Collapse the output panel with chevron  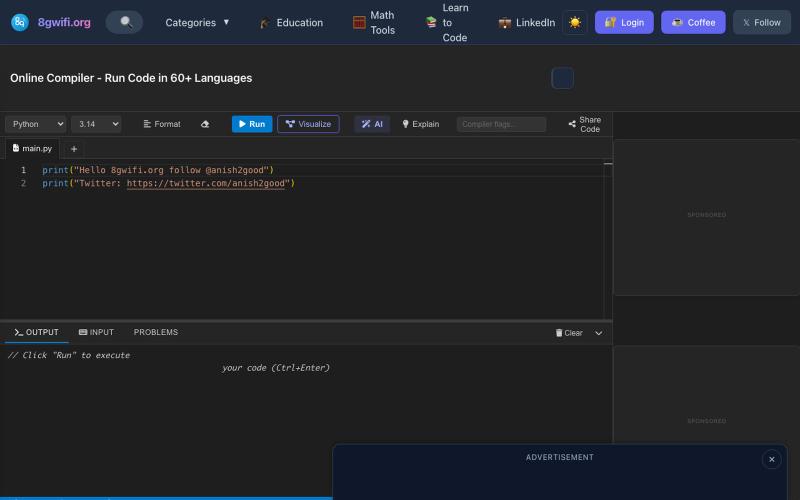tap(598, 333)
